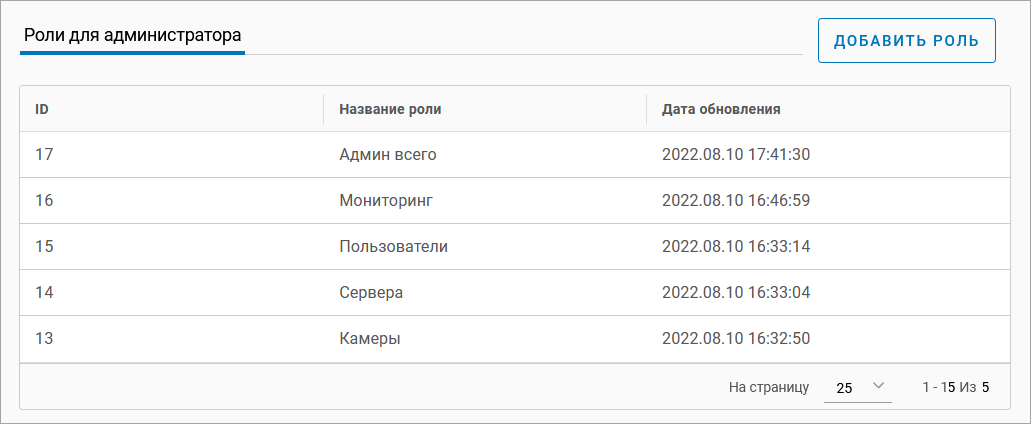Sort by ID column header
Image resolution: width=1031 pixels, height=424 pixels.
(42, 109)
